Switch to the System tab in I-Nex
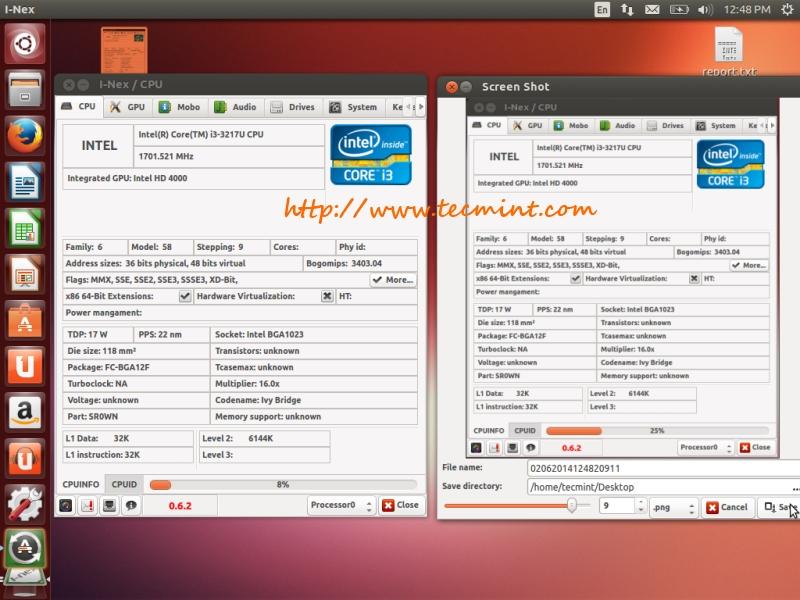 [354, 107]
